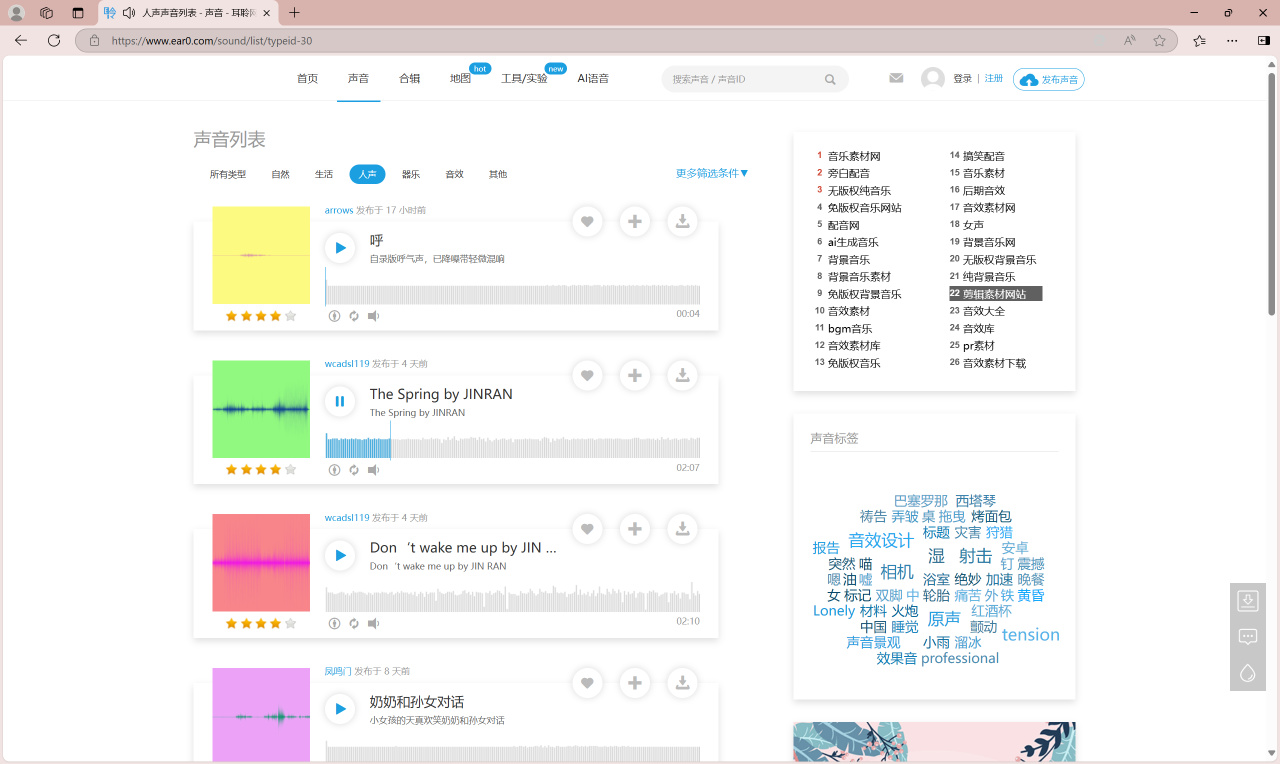Open uploader arrows' profile link
The height and width of the screenshot is (764, 1280).
339,210
